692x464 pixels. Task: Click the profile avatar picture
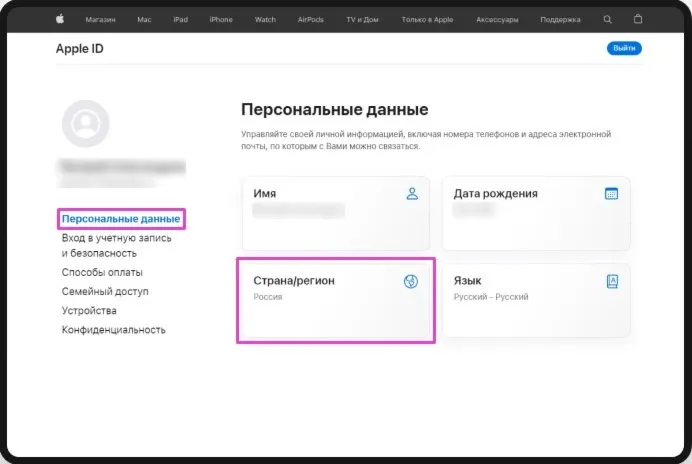tap(86, 124)
